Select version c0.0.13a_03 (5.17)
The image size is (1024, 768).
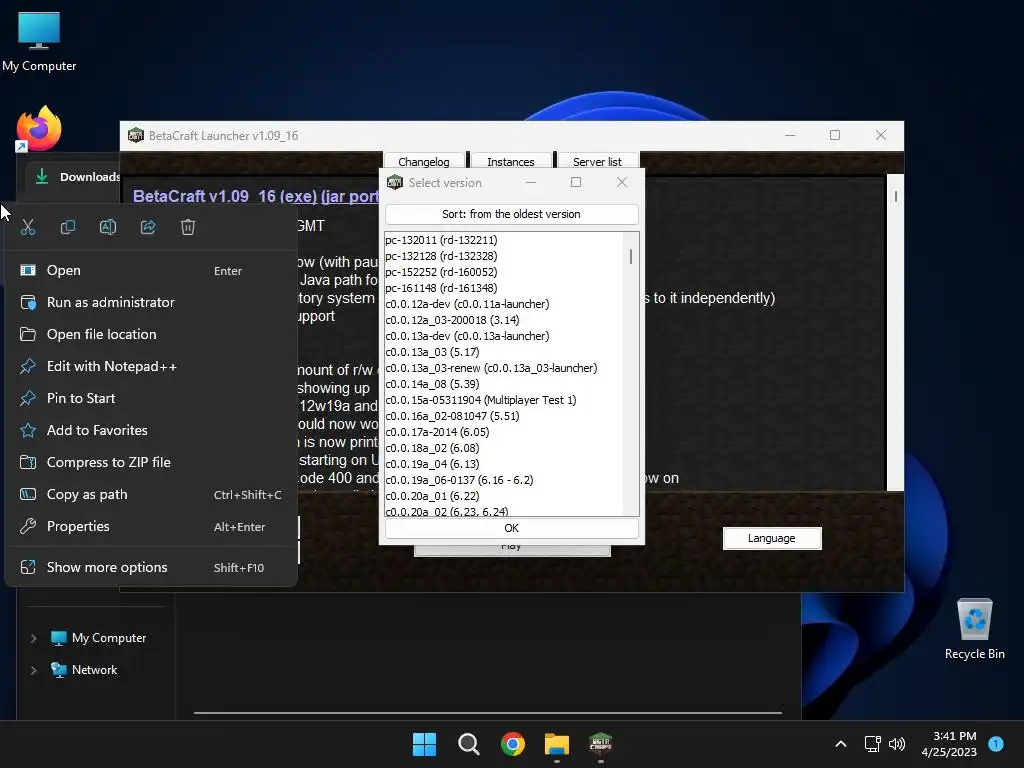point(432,352)
